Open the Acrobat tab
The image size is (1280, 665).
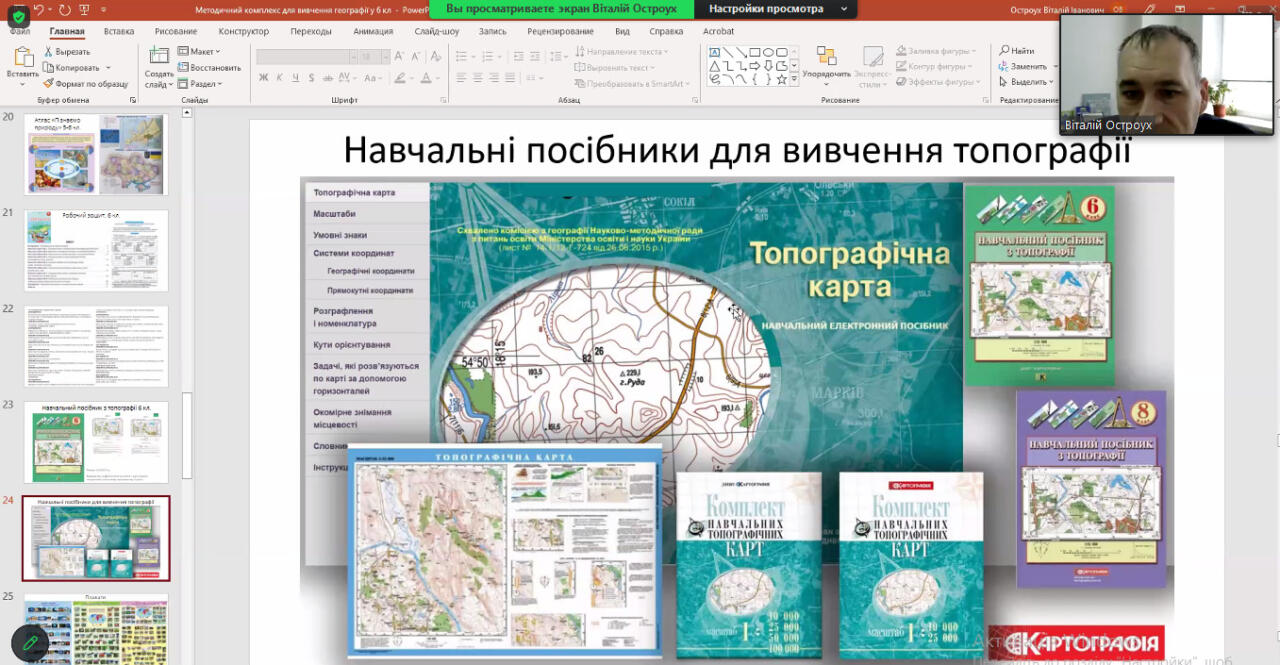(718, 31)
